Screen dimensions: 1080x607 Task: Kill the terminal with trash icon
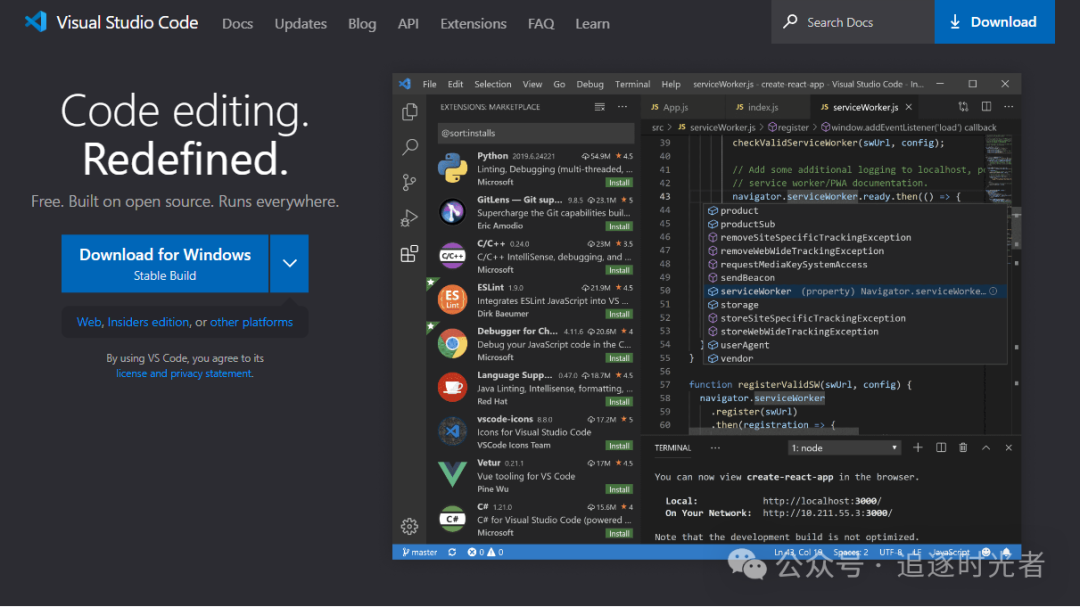pos(963,448)
